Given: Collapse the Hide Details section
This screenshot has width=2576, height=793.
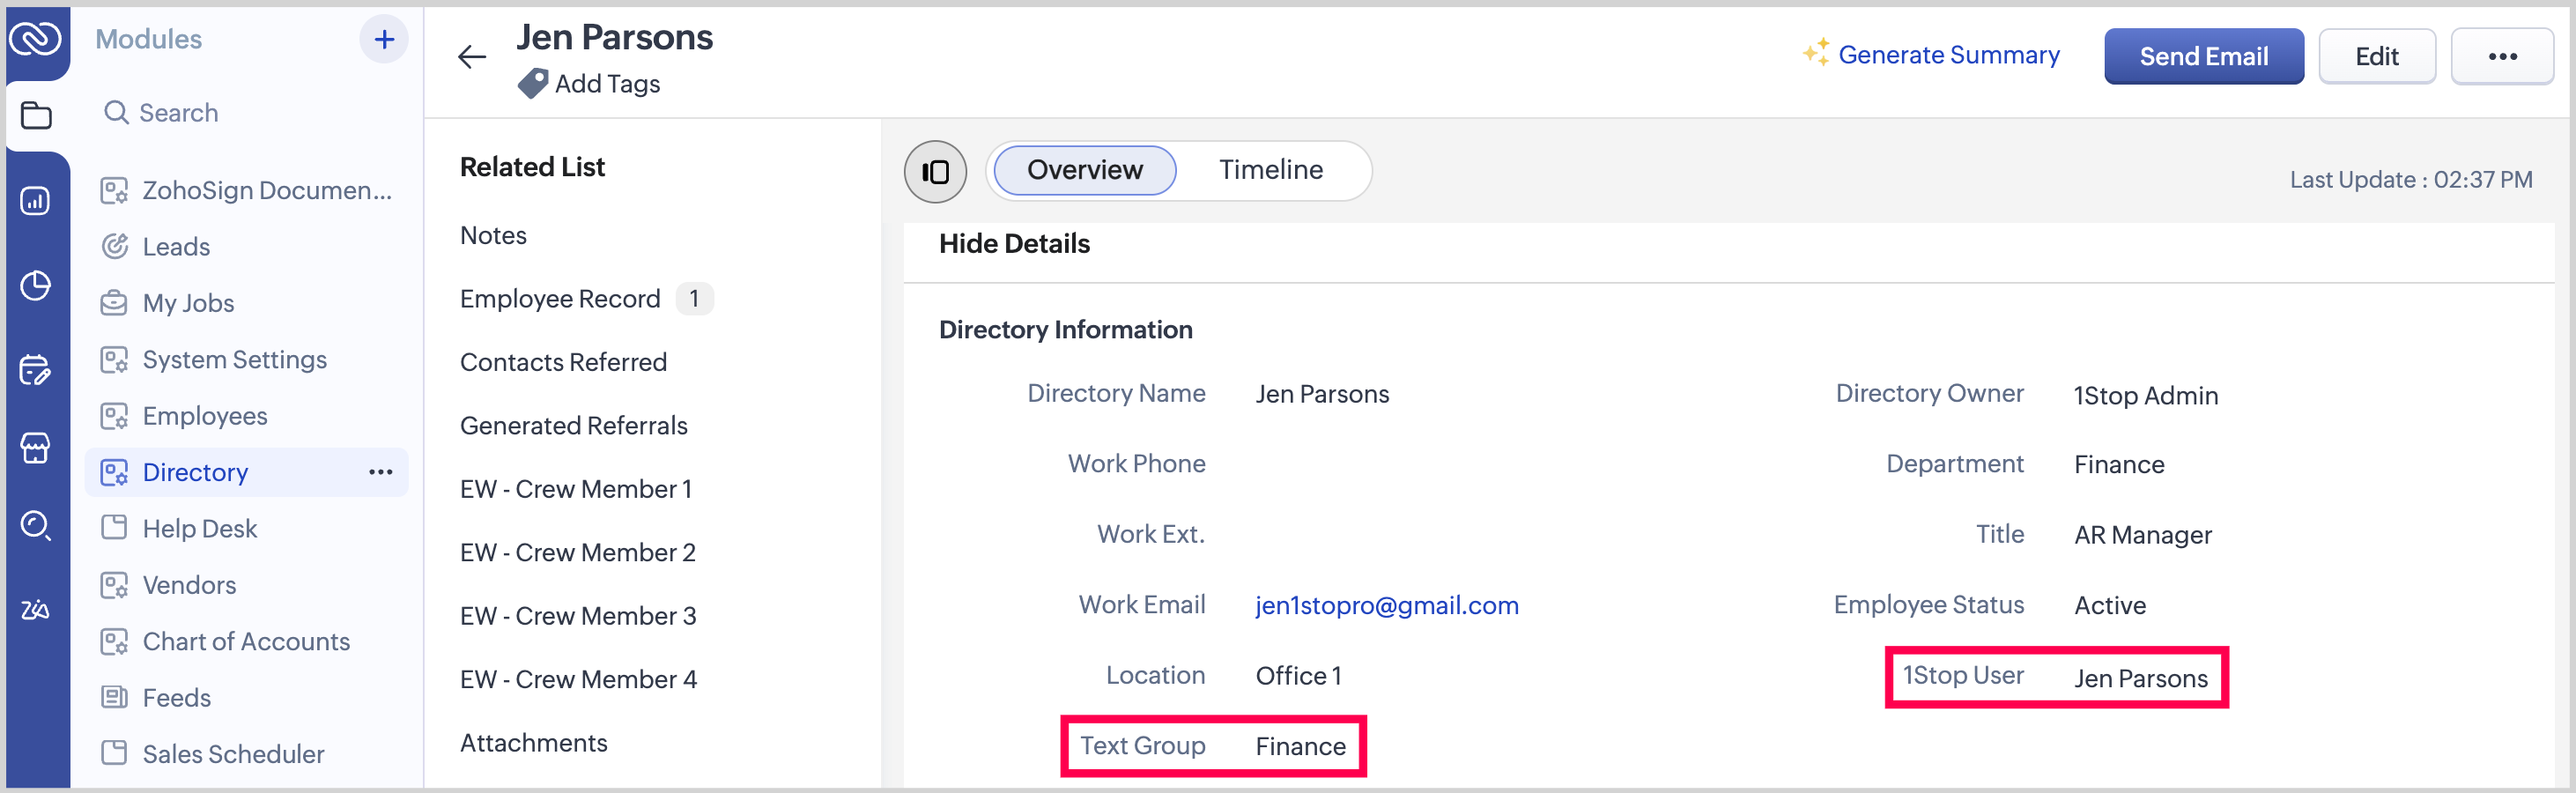Looking at the screenshot, I should (x=1014, y=244).
